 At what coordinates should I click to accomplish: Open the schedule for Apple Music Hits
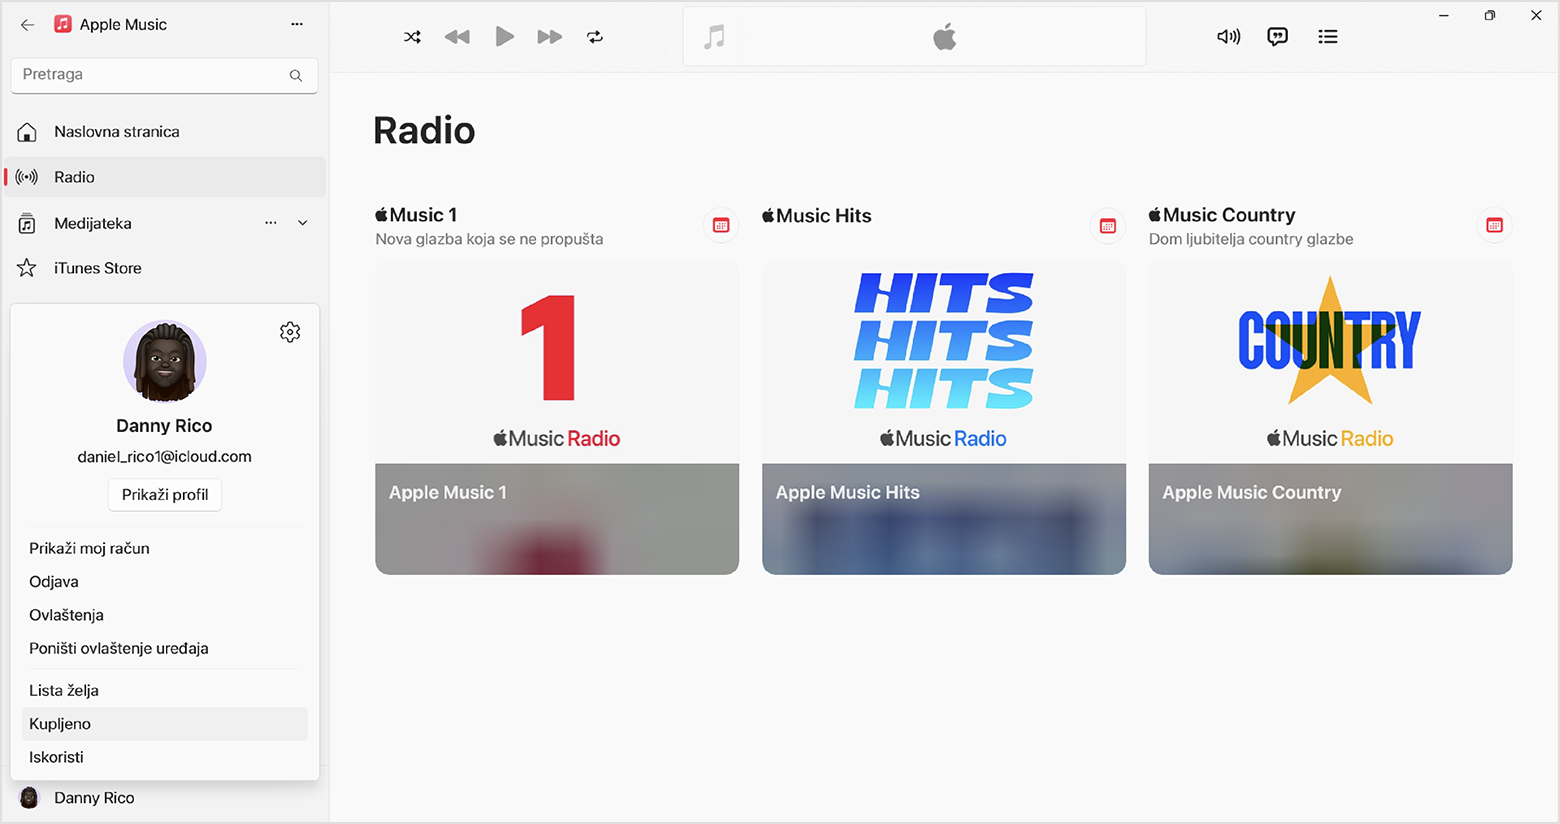[1107, 226]
